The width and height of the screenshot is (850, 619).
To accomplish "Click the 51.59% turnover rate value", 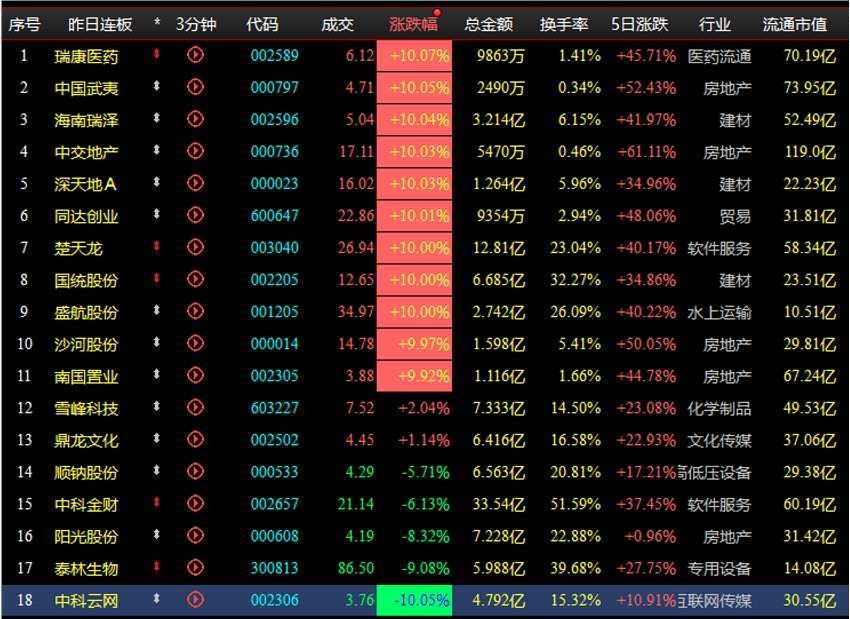I will [x=576, y=504].
